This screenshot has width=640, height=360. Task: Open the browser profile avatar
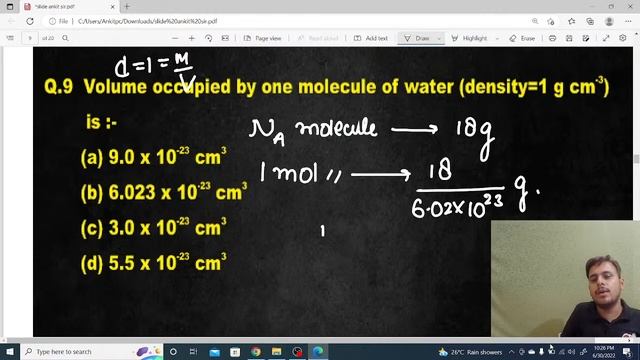pos(609,21)
